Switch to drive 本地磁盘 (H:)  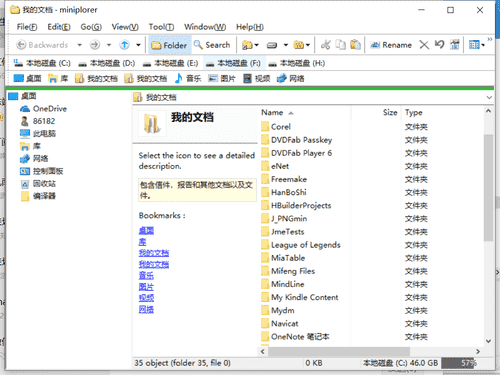tap(297, 63)
